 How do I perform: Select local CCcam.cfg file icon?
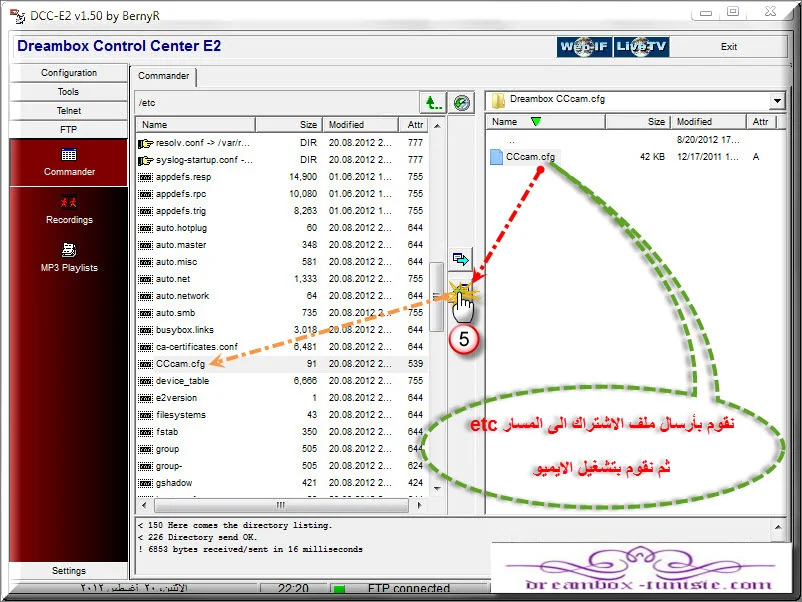pos(497,157)
